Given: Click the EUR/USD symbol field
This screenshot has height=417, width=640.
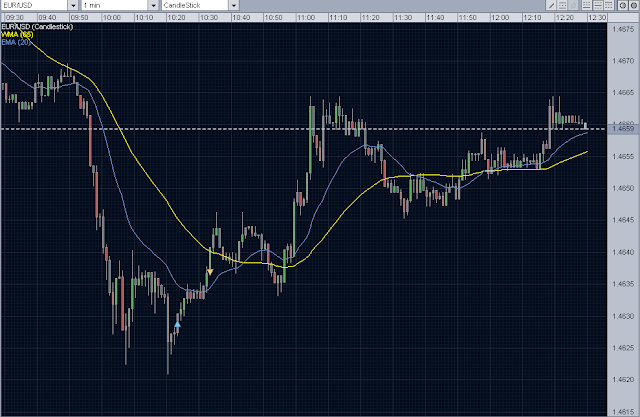Looking at the screenshot, I should tap(34, 5).
